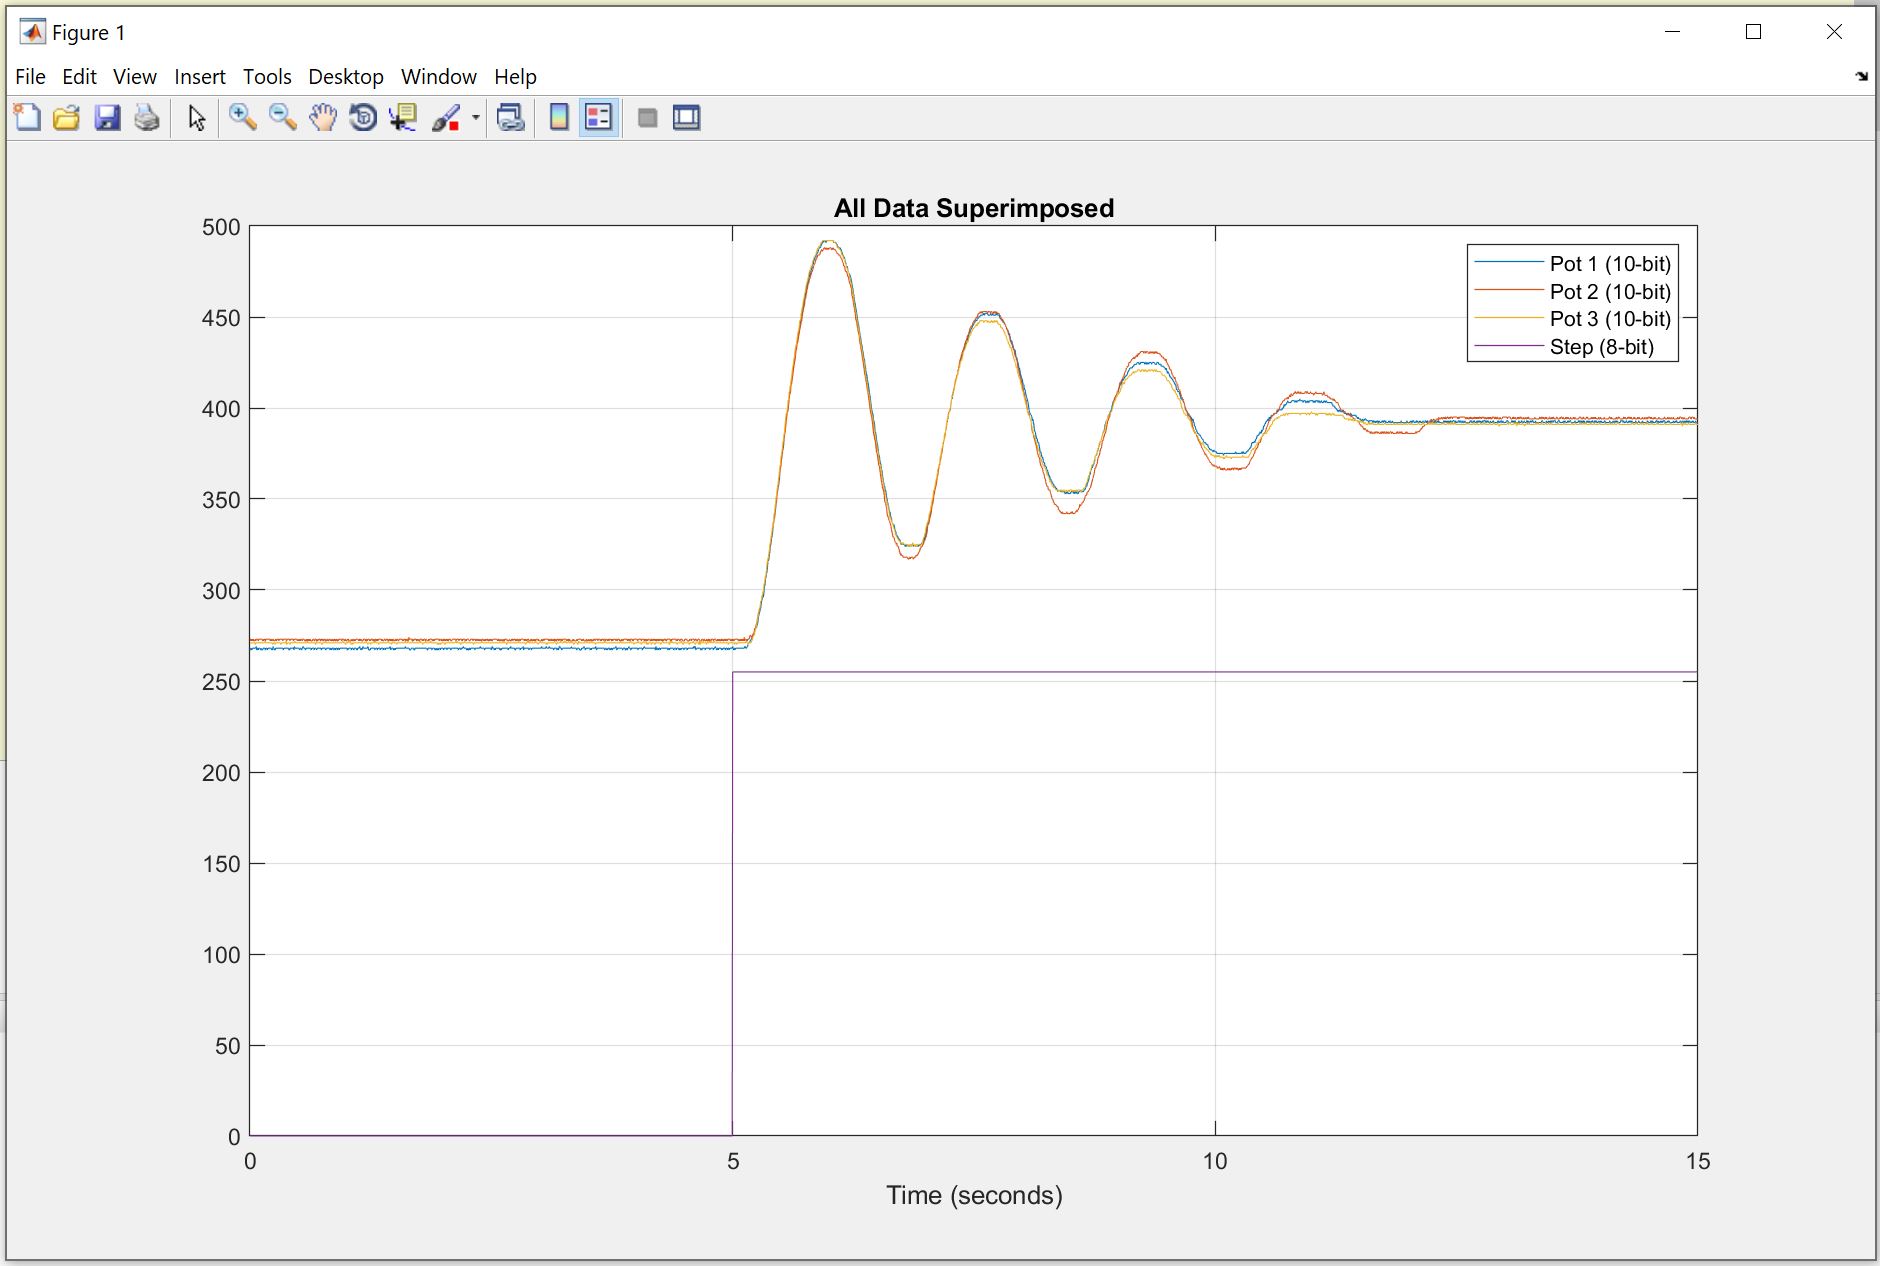
Task: Open a file with the folder icon
Action: pos(66,118)
